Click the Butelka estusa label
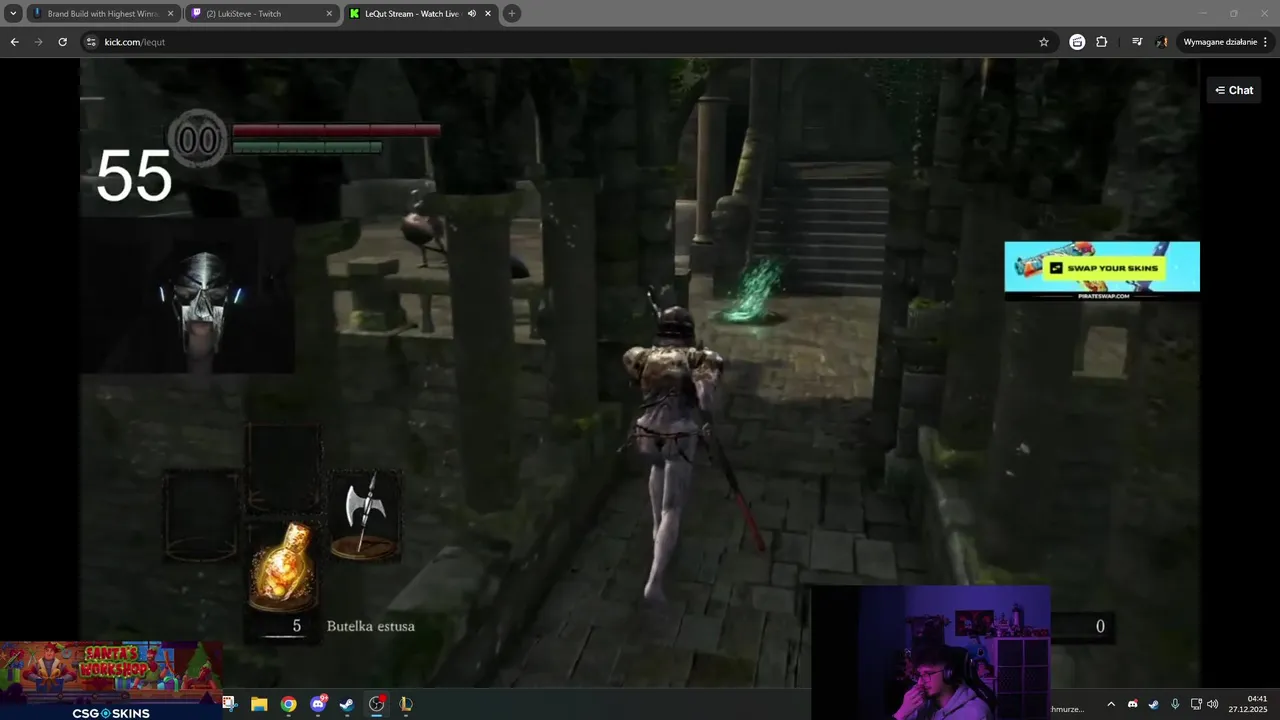 coord(370,626)
